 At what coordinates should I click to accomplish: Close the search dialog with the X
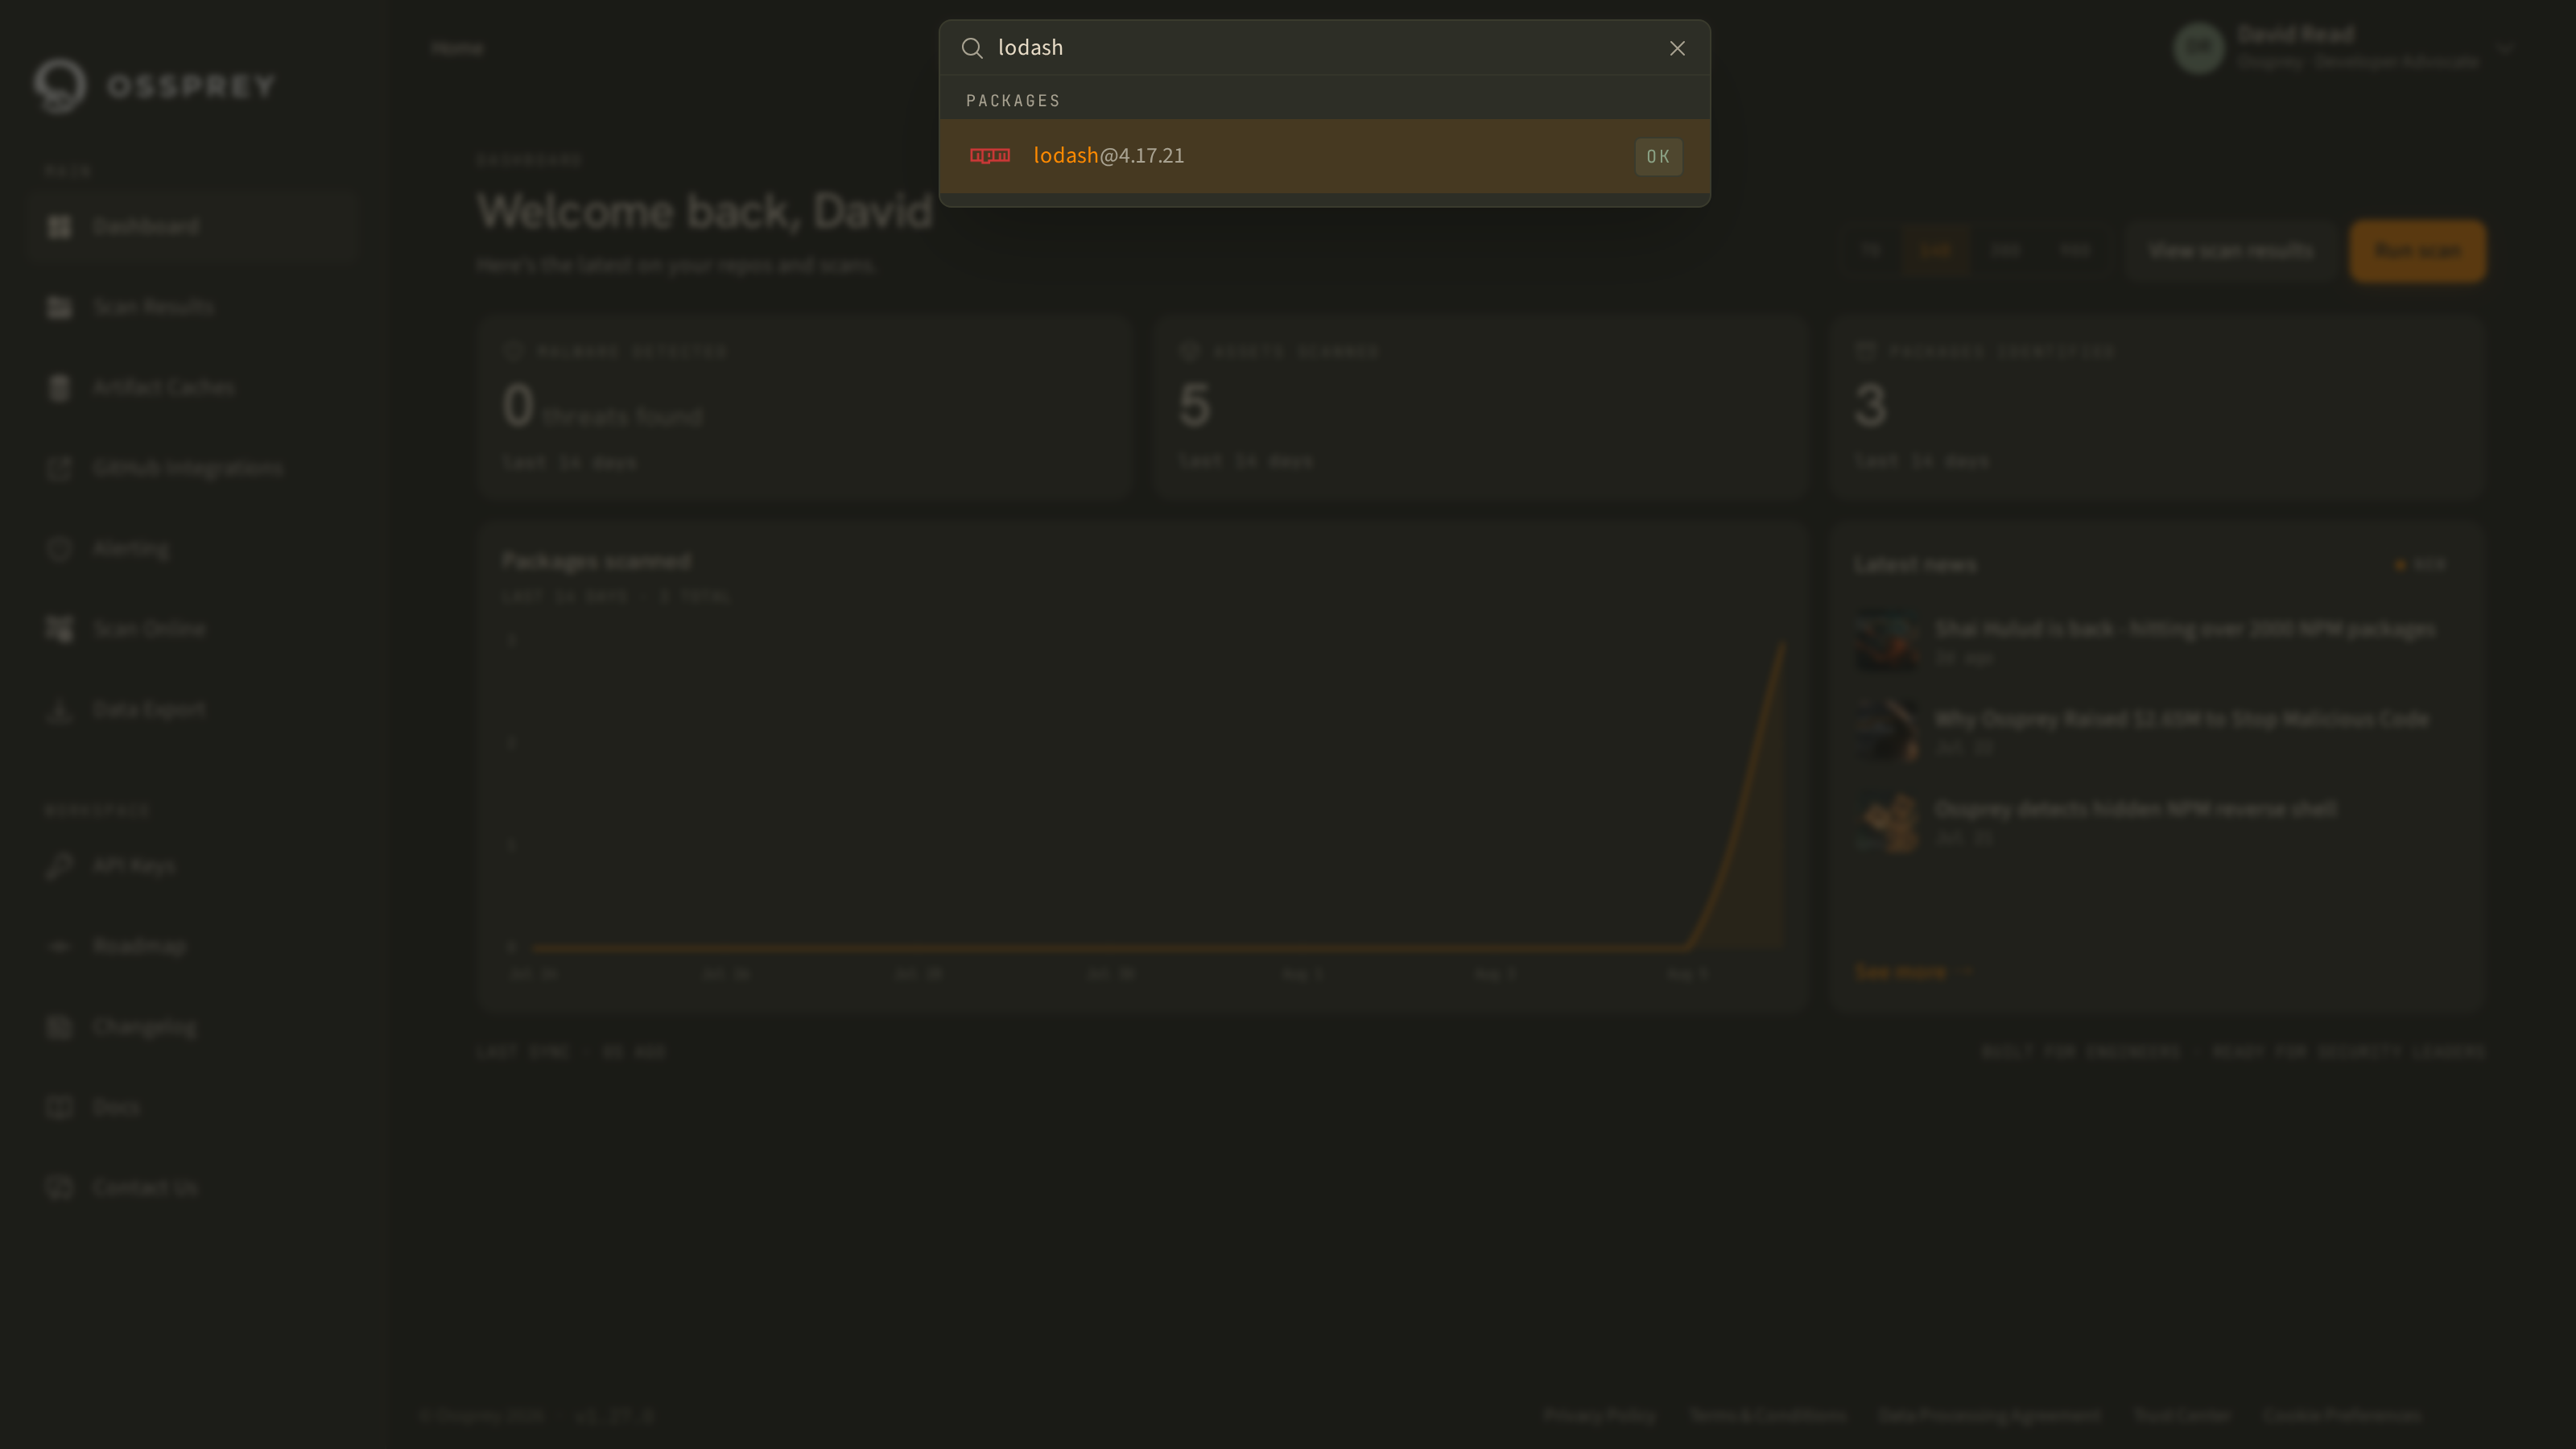1677,48
